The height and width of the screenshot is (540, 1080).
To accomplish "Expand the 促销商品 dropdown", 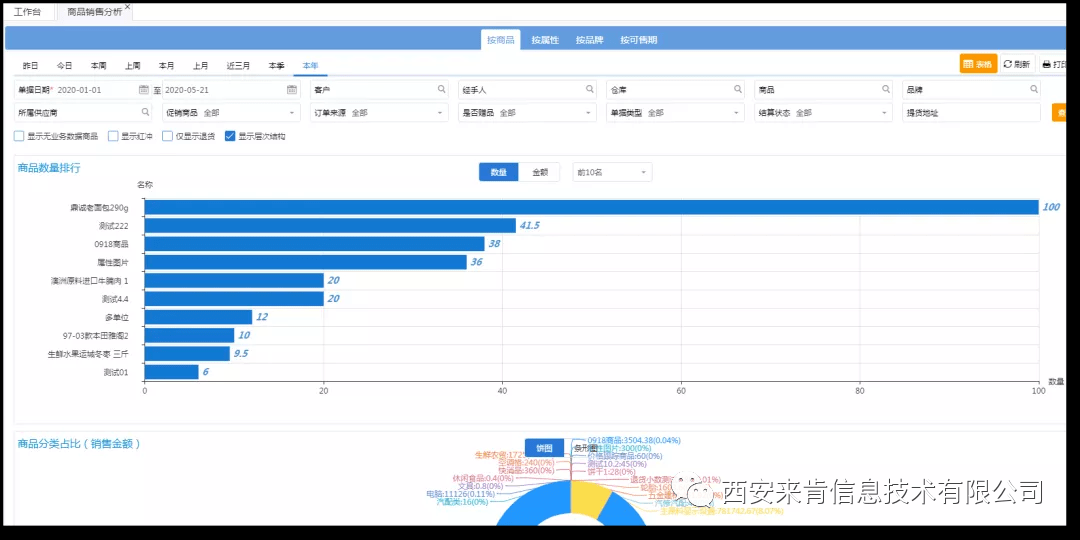I will [x=292, y=113].
